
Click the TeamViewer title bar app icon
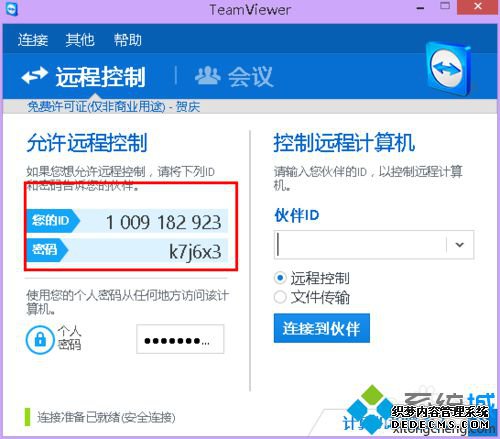12,8
